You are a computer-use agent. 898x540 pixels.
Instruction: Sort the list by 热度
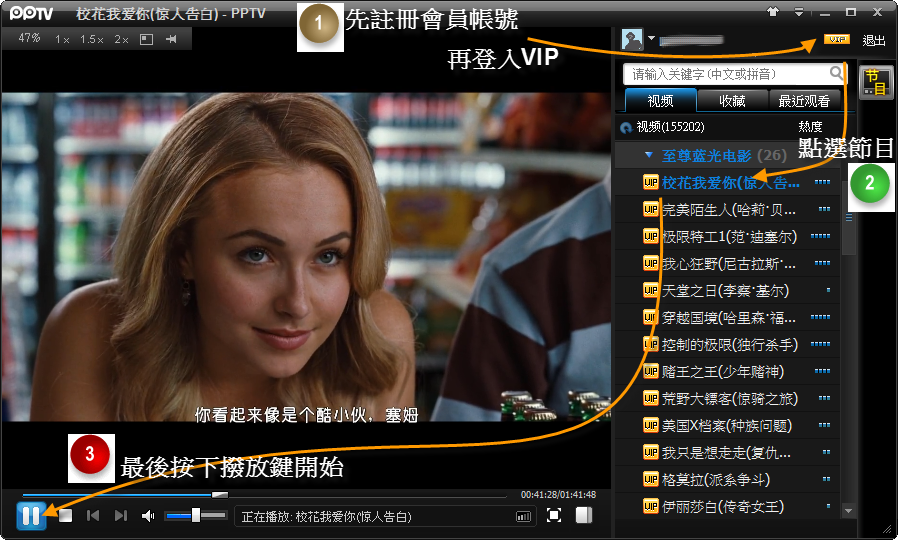pyautogui.click(x=810, y=127)
